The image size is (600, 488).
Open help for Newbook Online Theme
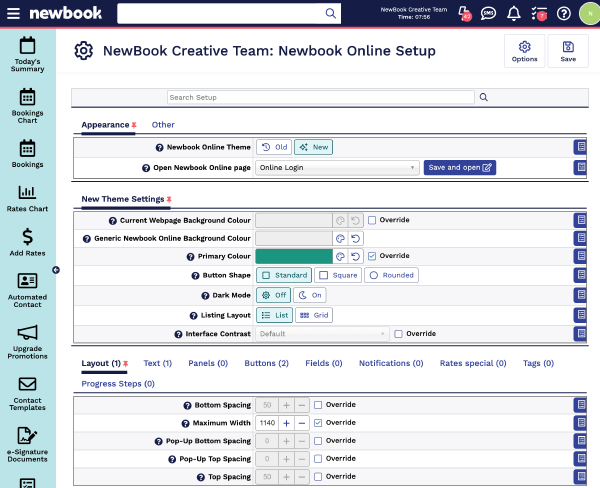pos(160,147)
